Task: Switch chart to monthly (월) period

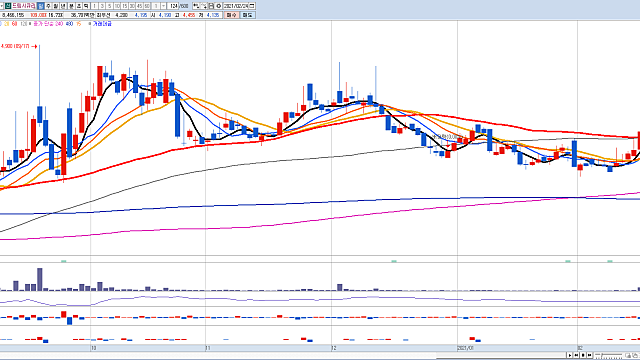Action: pos(56,6)
